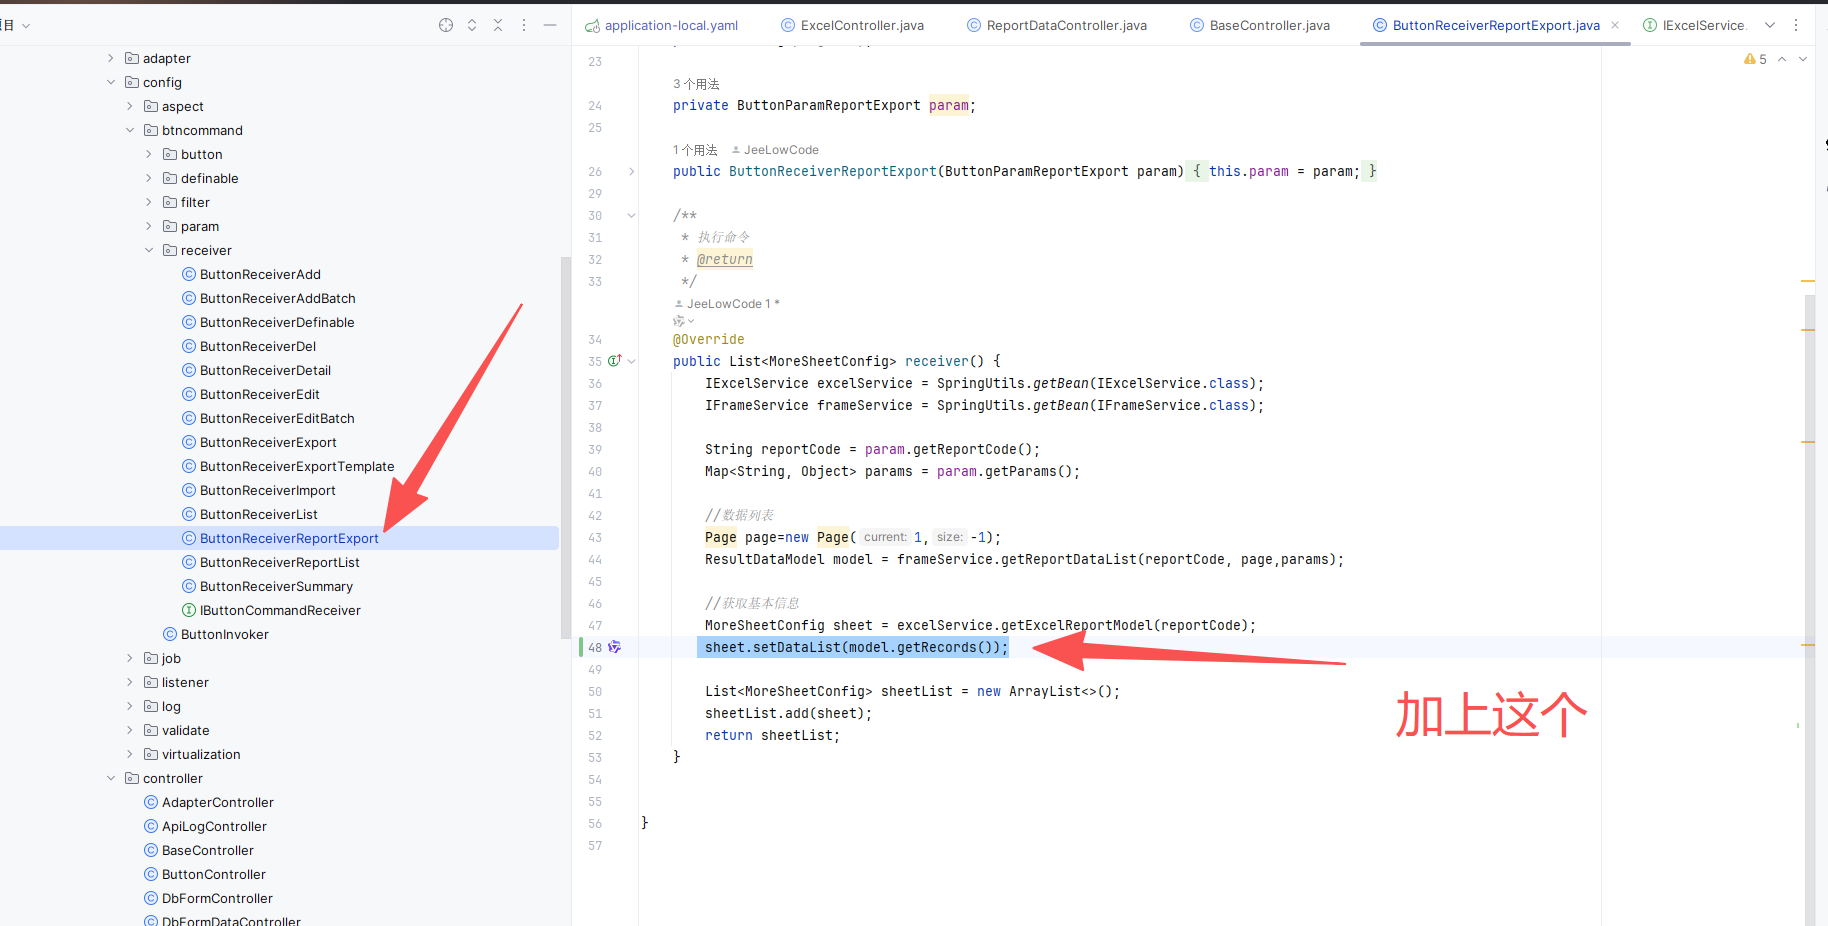
Task: Open project panel options three-dot menu
Action: (524, 25)
